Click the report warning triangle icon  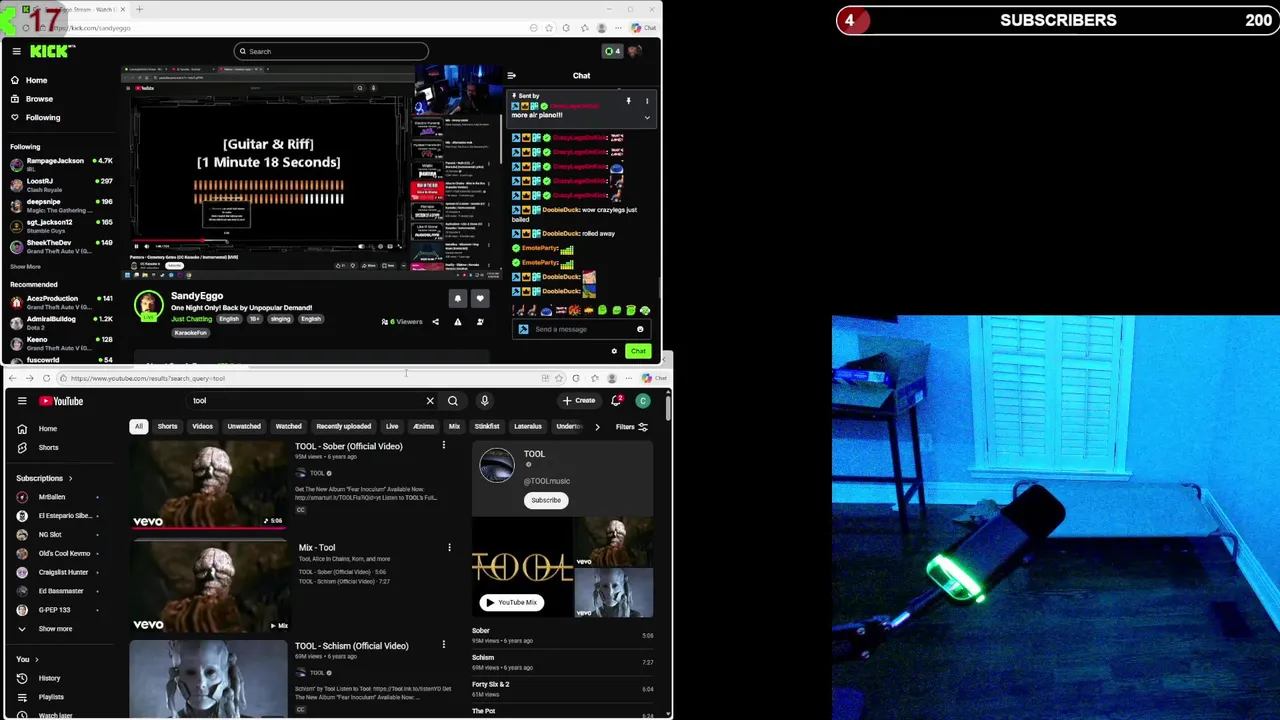458,322
